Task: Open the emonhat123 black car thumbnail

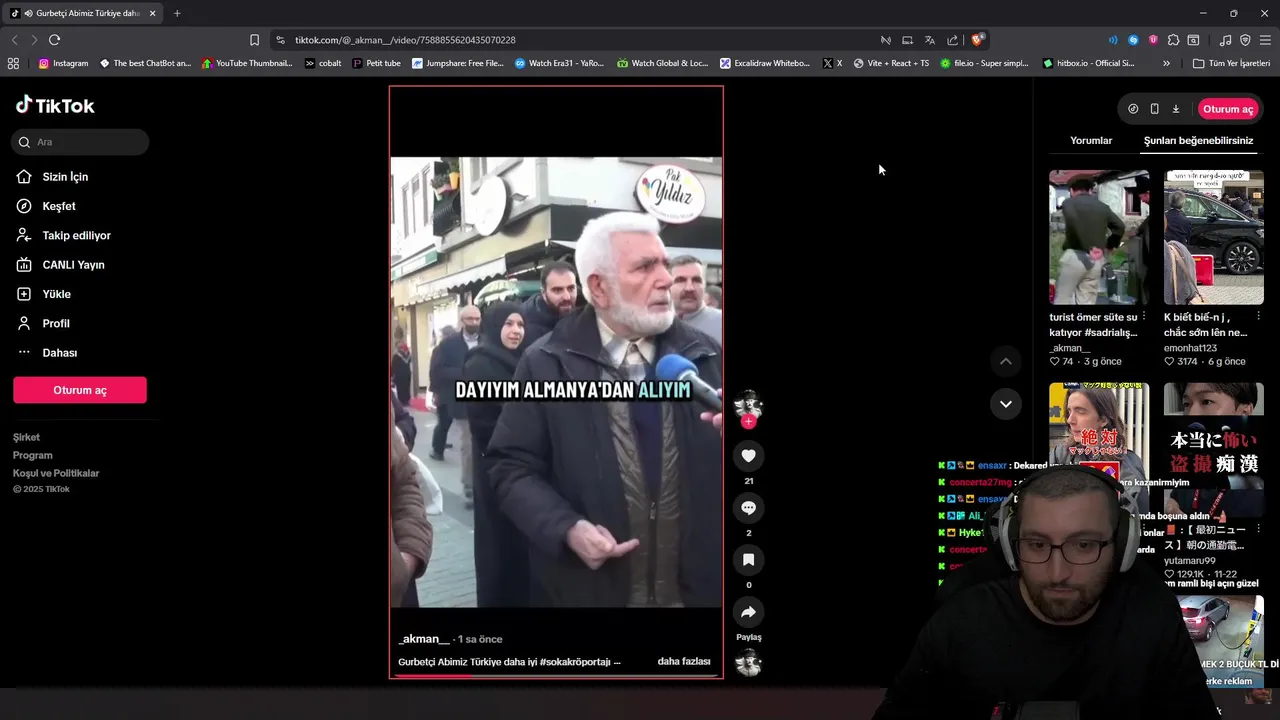Action: (x=1214, y=237)
